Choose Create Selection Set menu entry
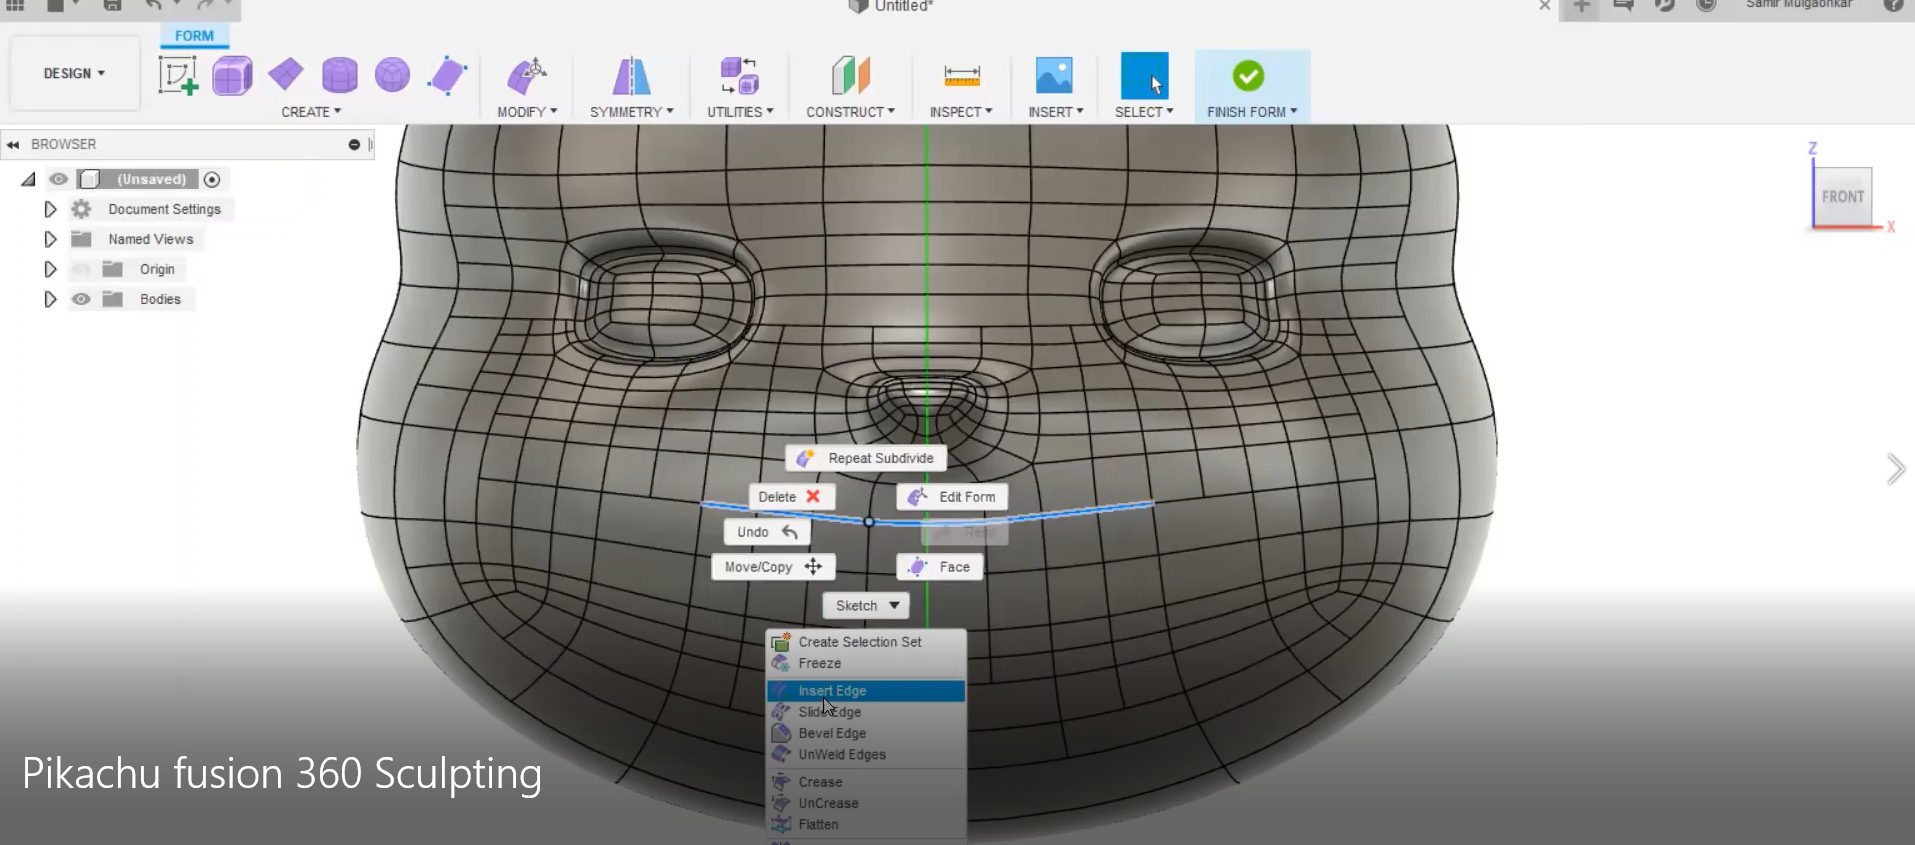Image resolution: width=1915 pixels, height=845 pixels. coord(865,642)
